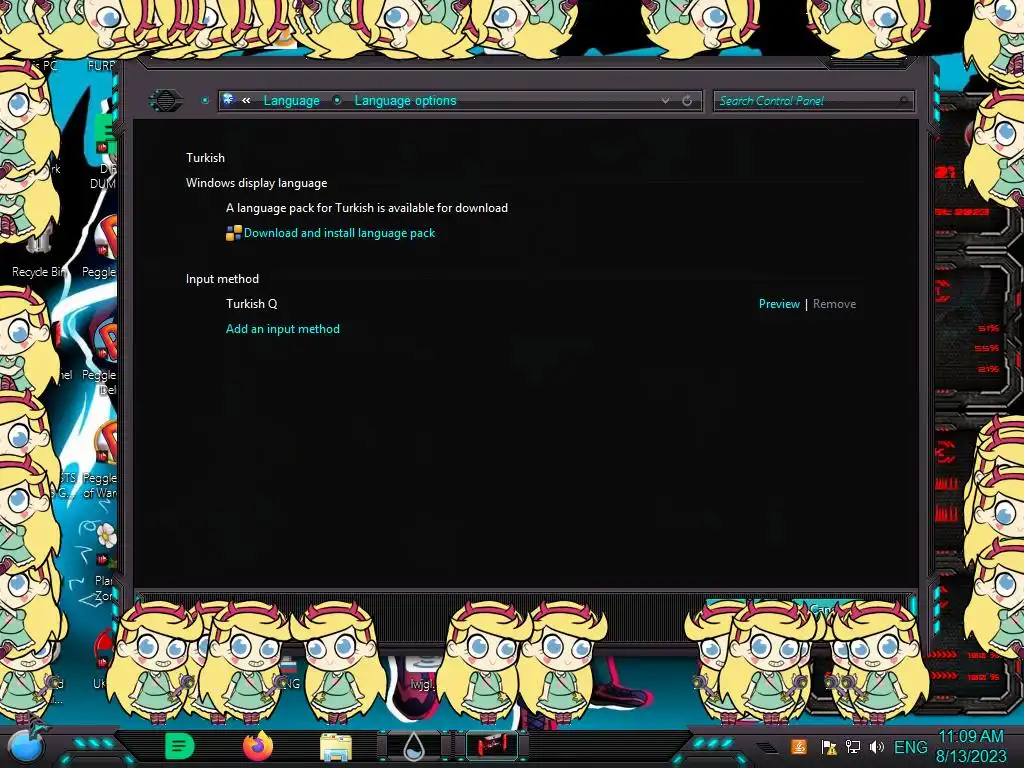Open the green Spotify taskbar icon
This screenshot has height=768, width=1024.
180,746
